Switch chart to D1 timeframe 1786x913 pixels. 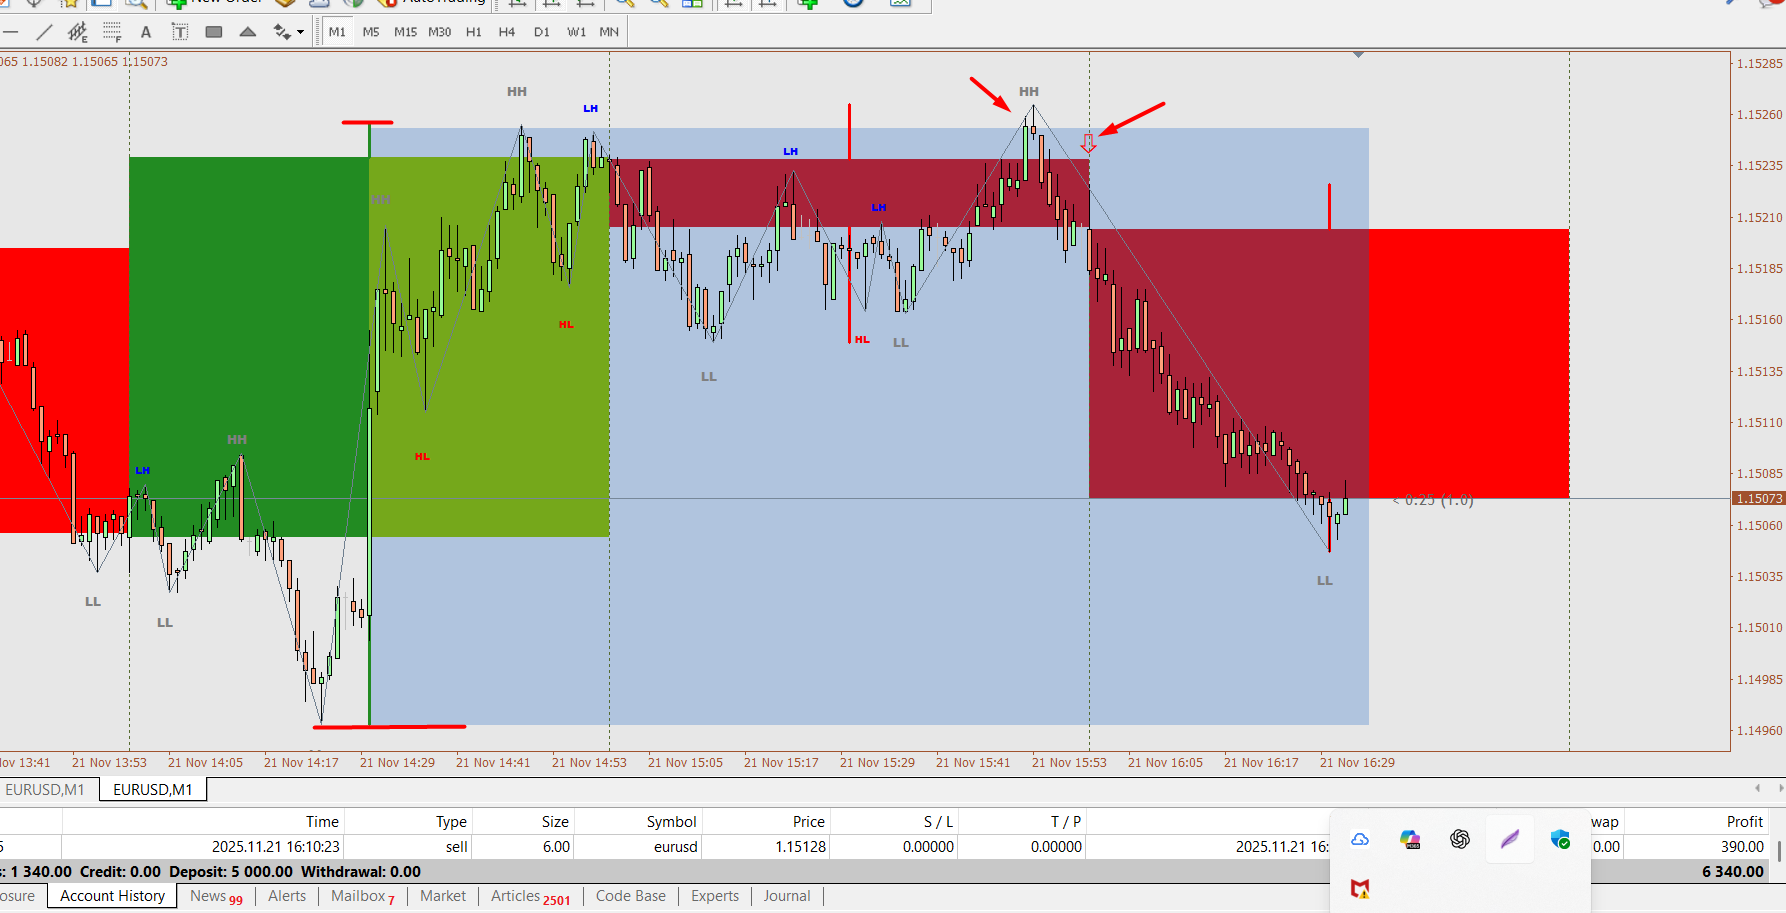click(x=542, y=32)
